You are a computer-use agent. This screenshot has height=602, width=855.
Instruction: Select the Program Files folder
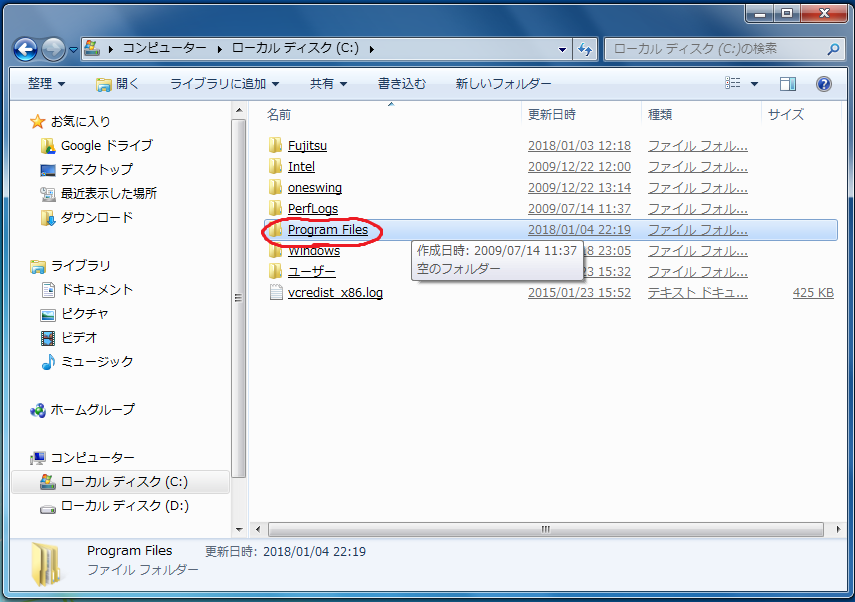pos(328,230)
